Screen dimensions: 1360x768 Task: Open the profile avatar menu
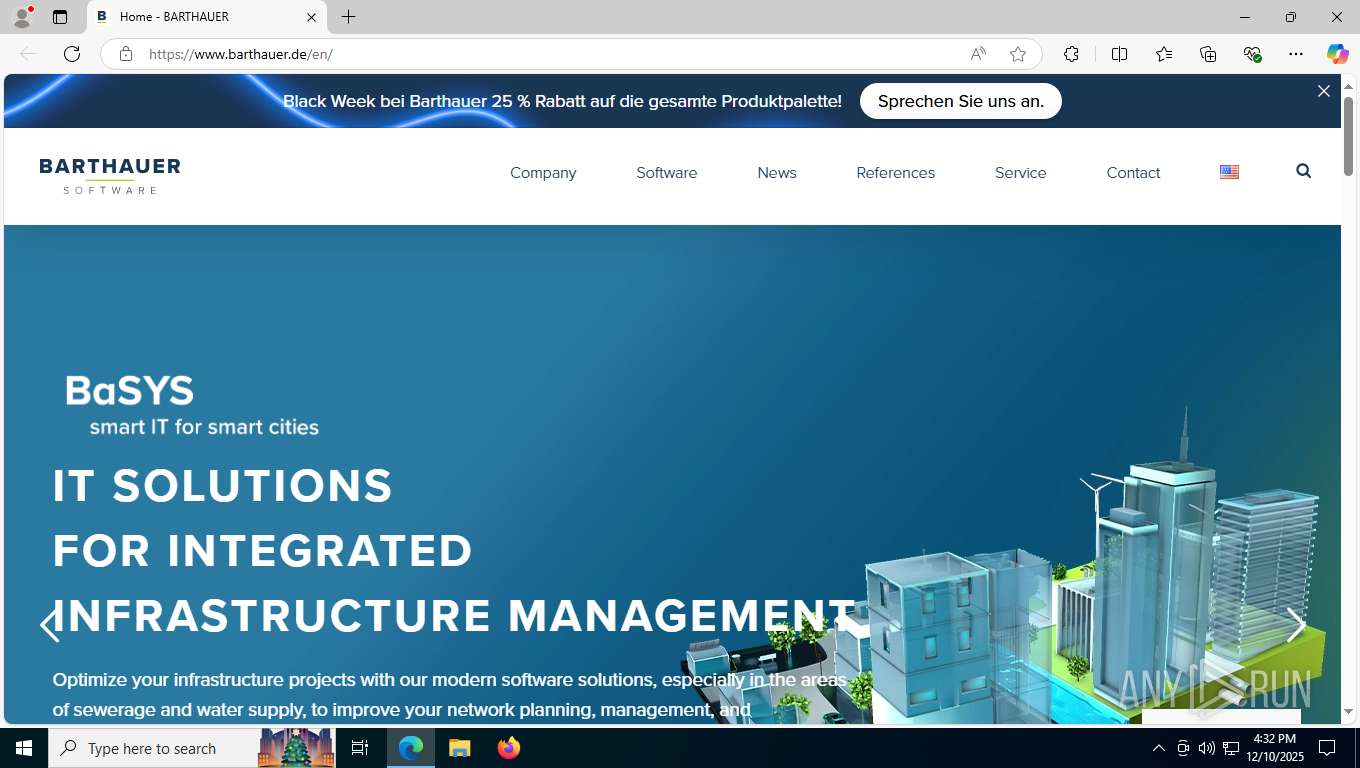pos(22,17)
